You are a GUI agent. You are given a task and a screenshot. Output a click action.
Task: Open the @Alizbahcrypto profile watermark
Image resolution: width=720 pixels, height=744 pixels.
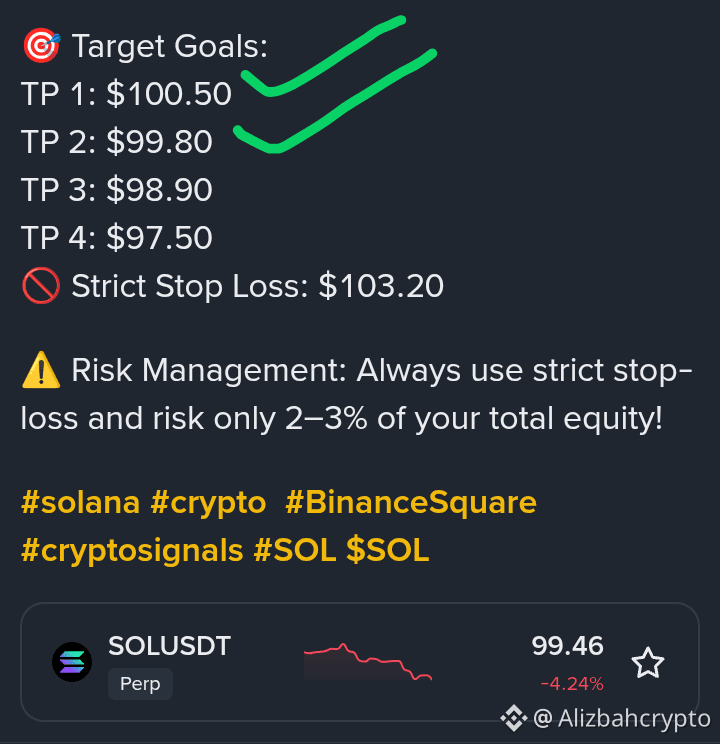tap(621, 718)
